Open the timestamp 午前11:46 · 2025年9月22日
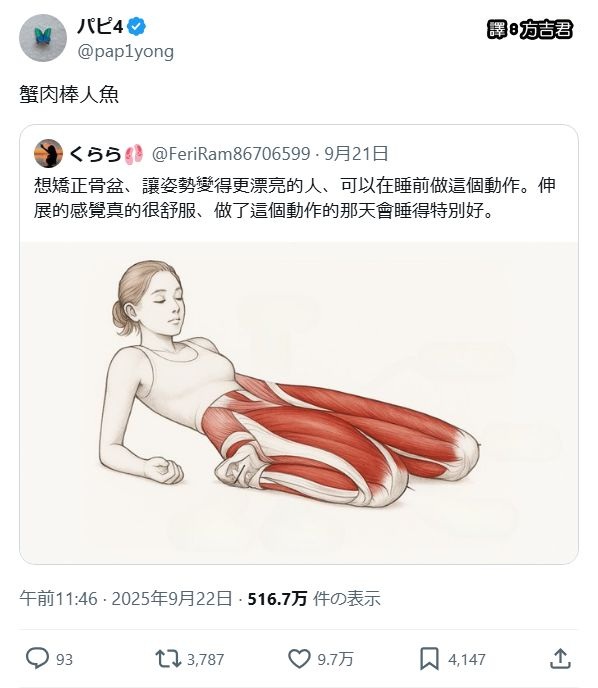The image size is (598, 688). click(126, 598)
